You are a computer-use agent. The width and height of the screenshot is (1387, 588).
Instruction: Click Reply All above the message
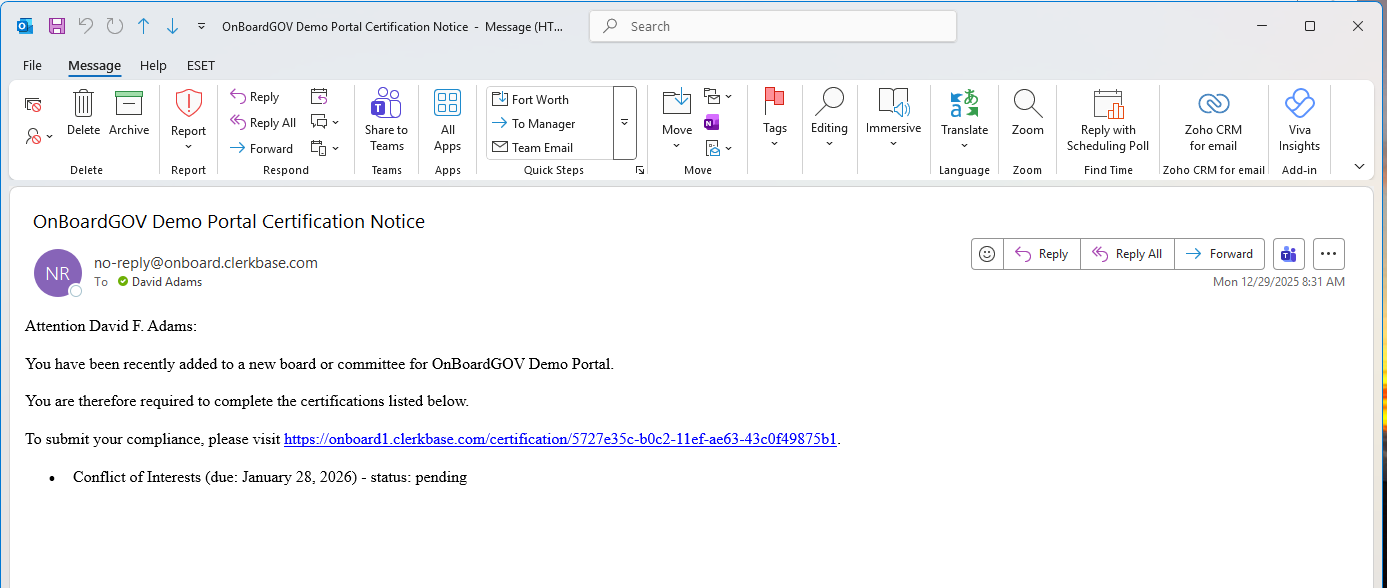pos(1127,253)
